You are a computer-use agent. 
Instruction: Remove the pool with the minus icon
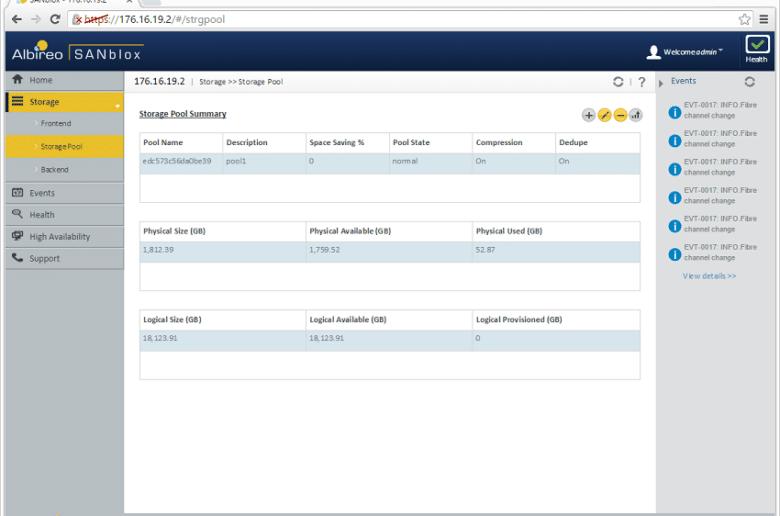(620, 115)
